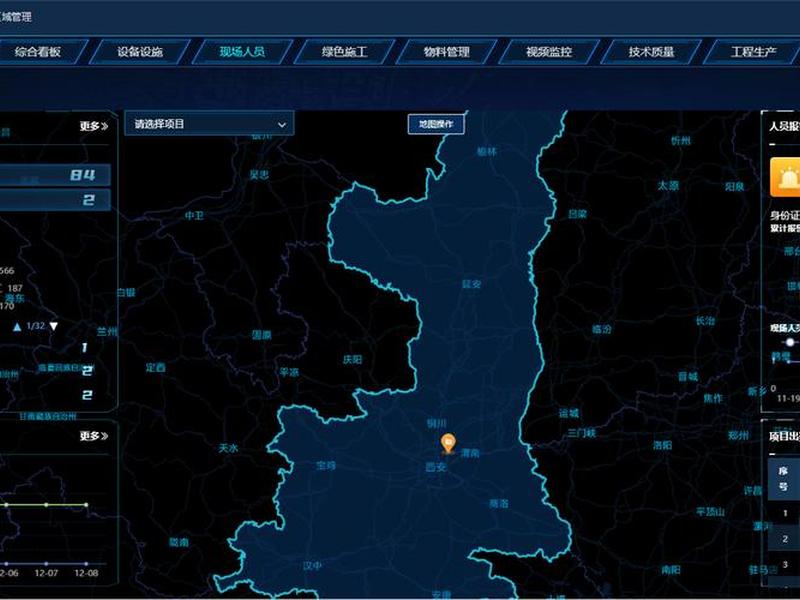The height and width of the screenshot is (600, 800).
Task: Click the 渭南 city label on map
Action: [470, 453]
